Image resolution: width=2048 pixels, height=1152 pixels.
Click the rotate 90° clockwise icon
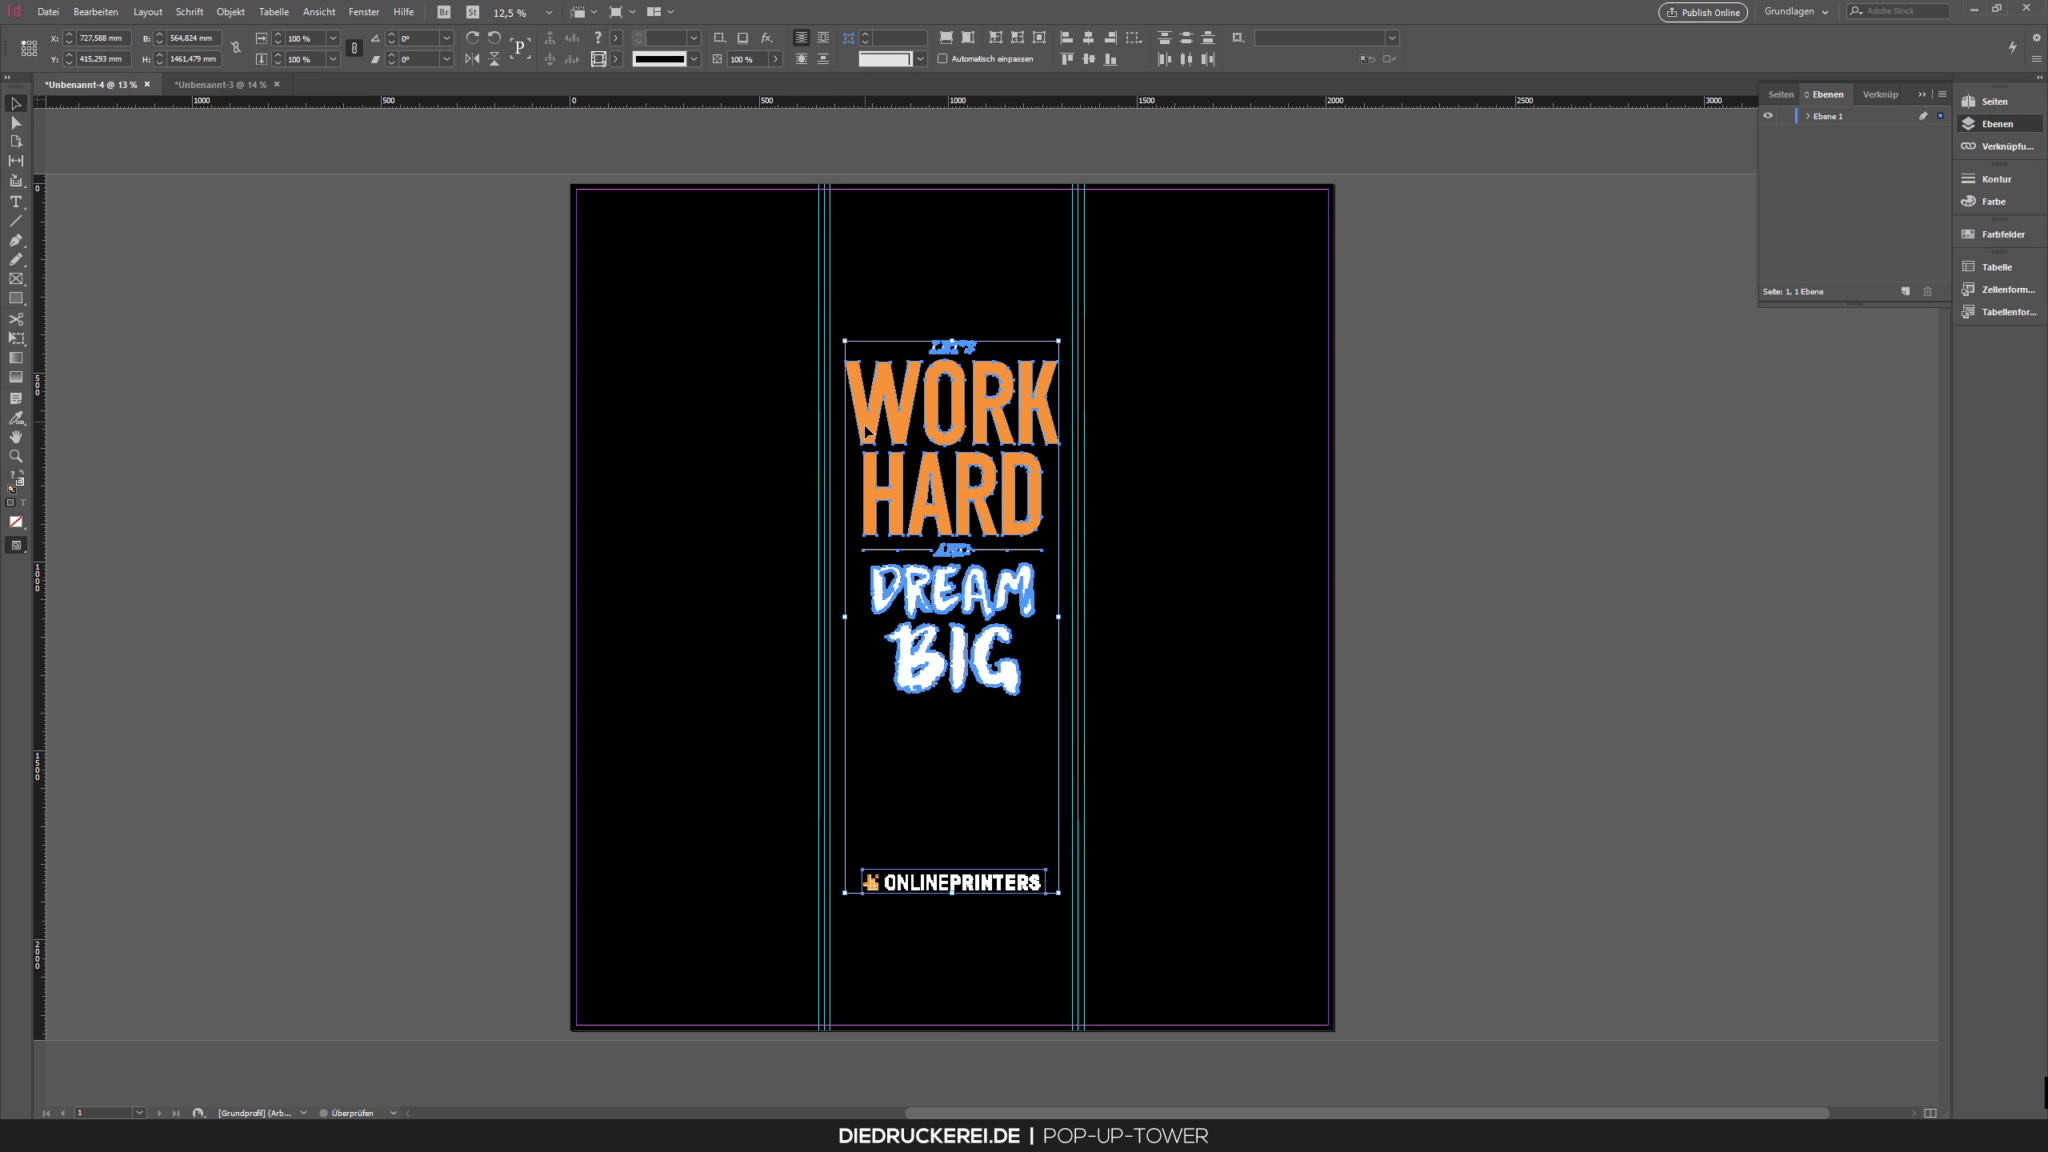pos(472,38)
